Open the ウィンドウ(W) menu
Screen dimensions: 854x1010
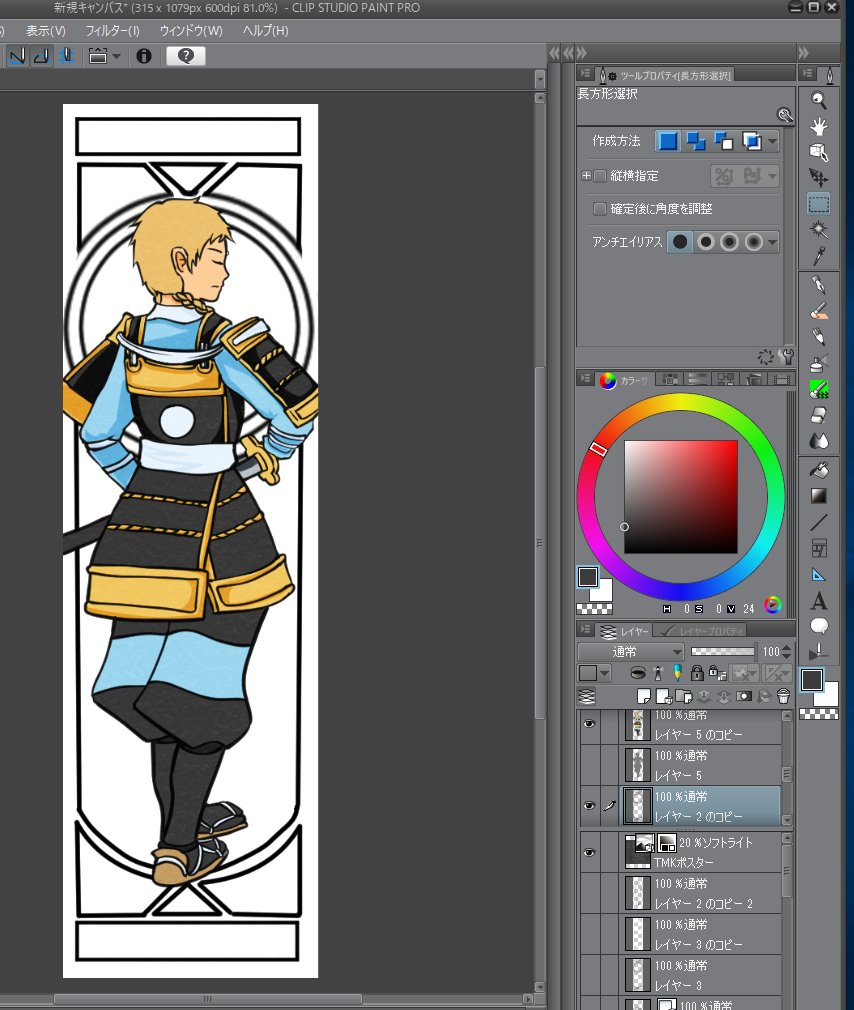click(x=191, y=31)
